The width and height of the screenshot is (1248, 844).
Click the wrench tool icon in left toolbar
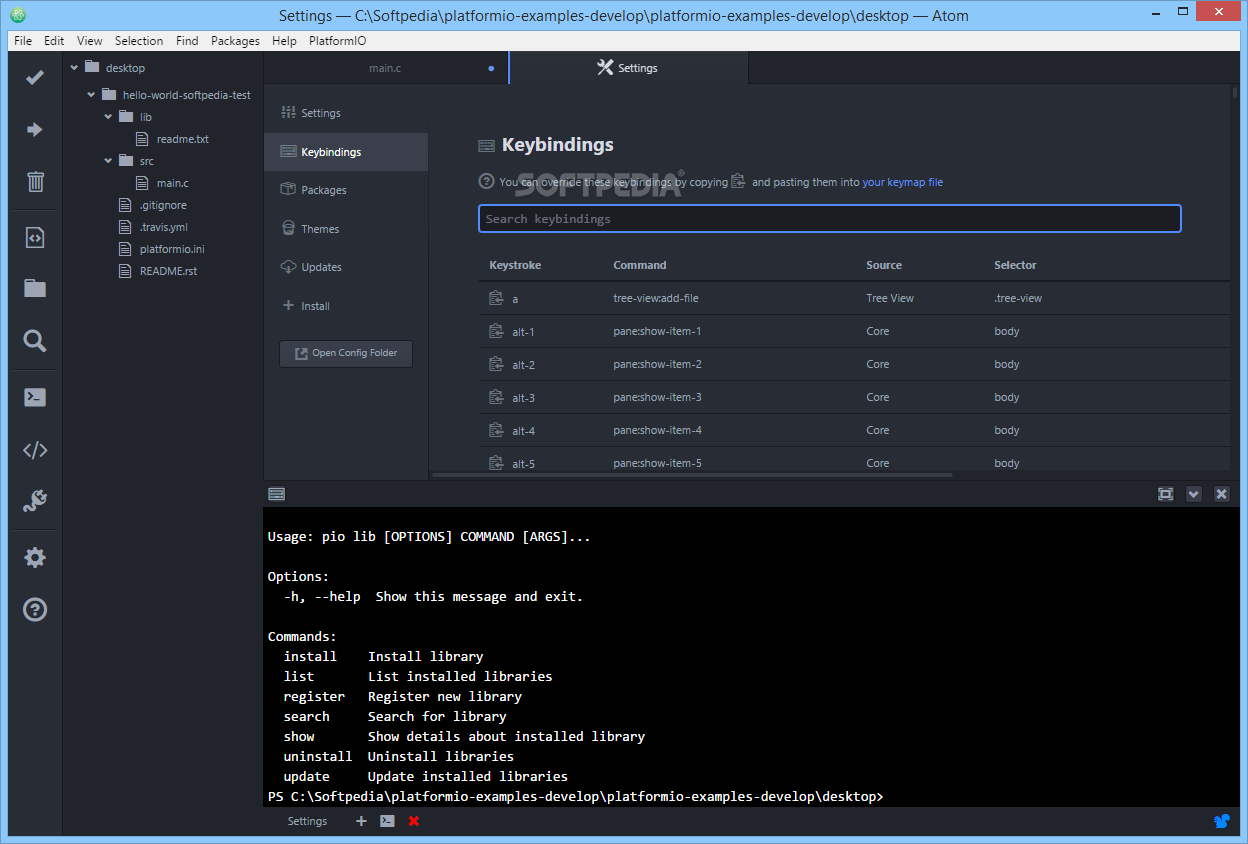click(35, 501)
